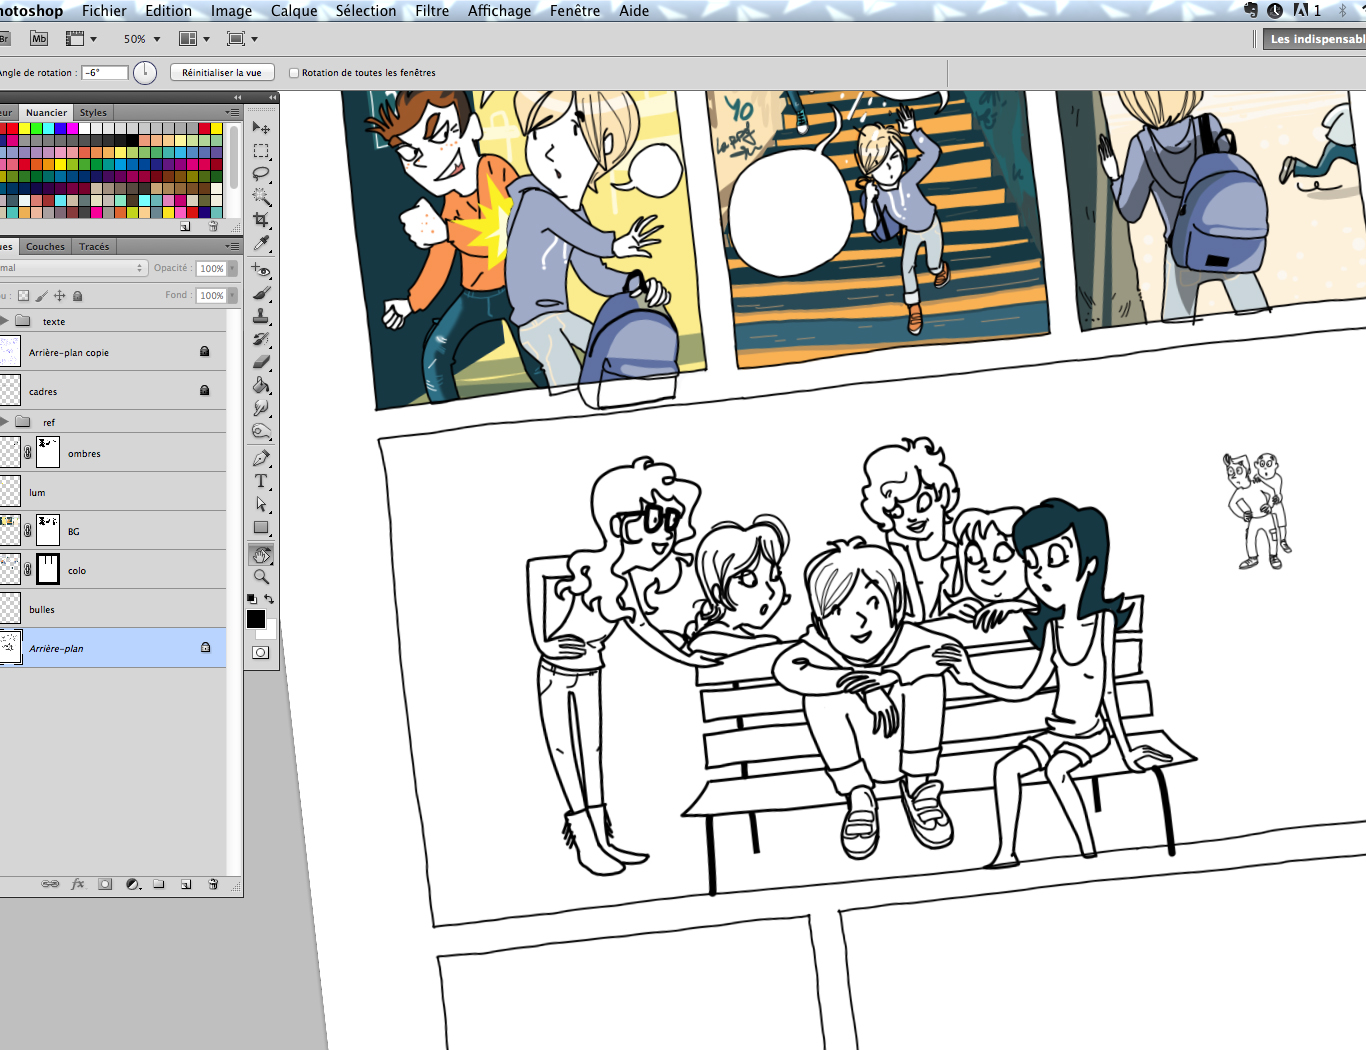Click the black foreground color swatch
The height and width of the screenshot is (1050, 1366).
click(256, 619)
